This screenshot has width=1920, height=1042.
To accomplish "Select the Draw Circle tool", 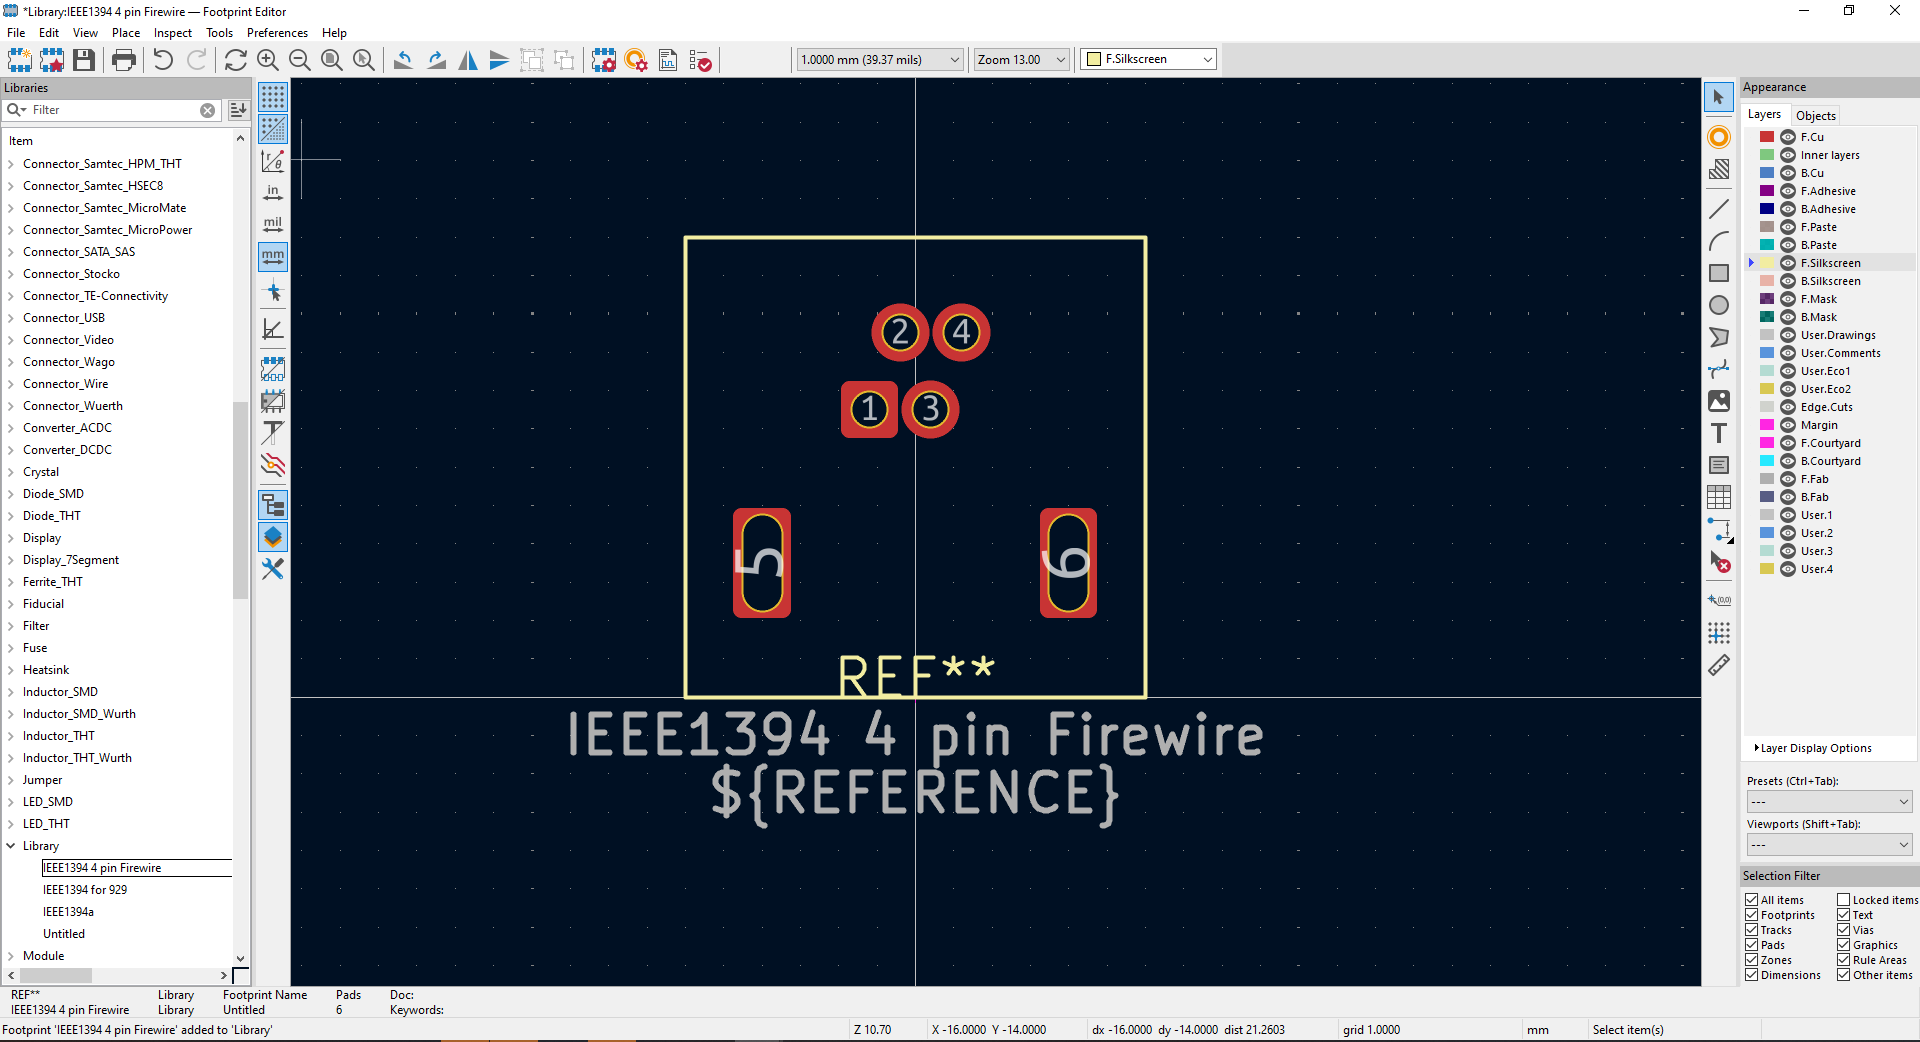I will (x=1718, y=305).
